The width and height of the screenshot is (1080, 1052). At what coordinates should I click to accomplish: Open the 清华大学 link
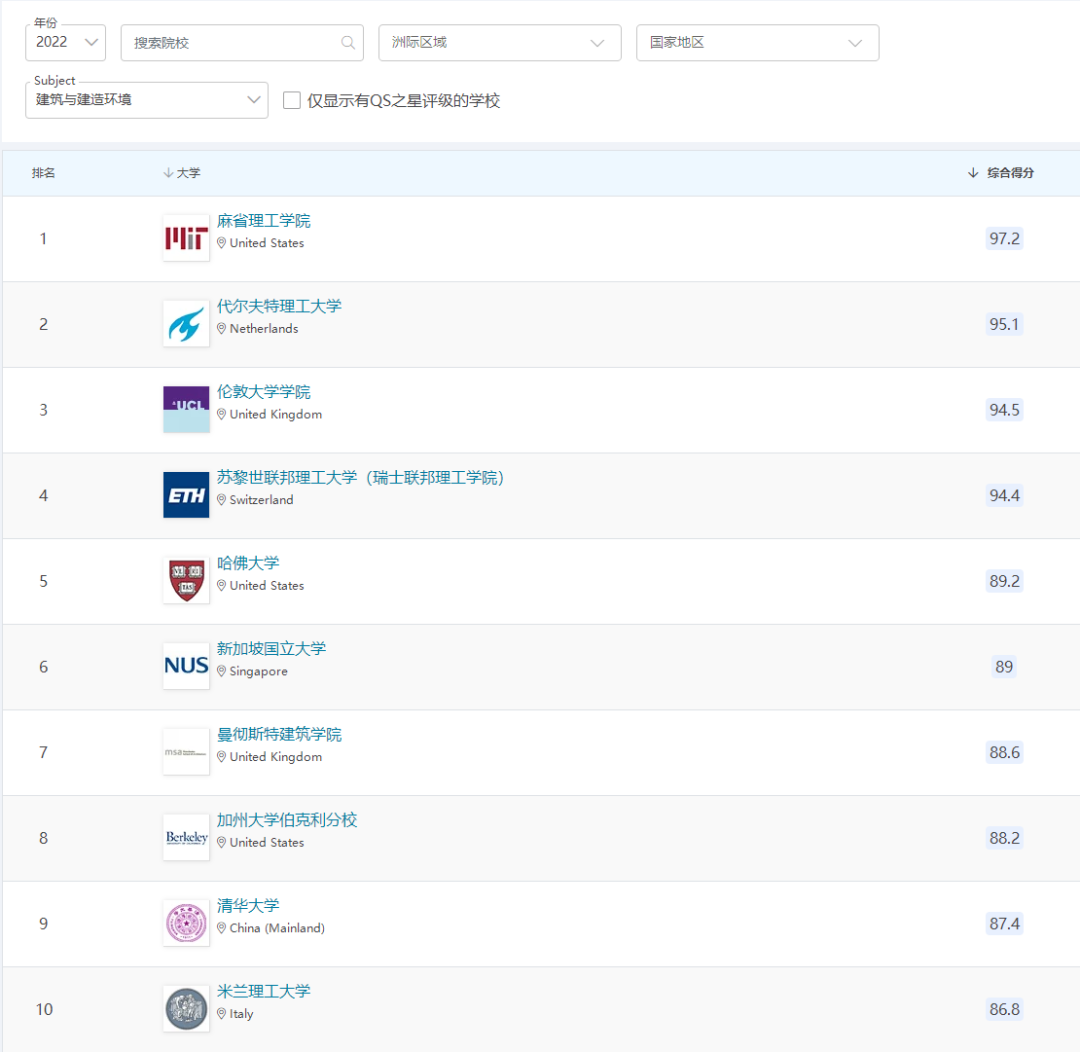coord(248,905)
